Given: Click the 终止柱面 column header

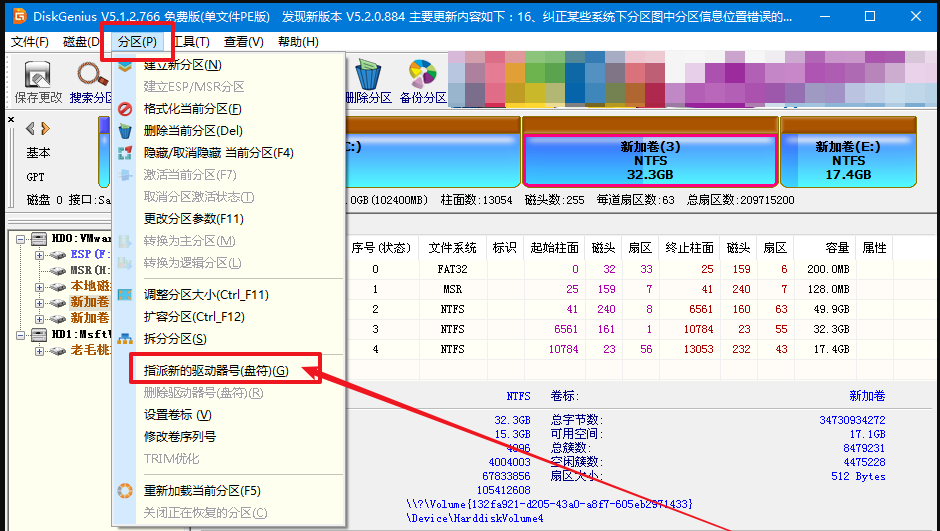Looking at the screenshot, I should coord(689,248).
